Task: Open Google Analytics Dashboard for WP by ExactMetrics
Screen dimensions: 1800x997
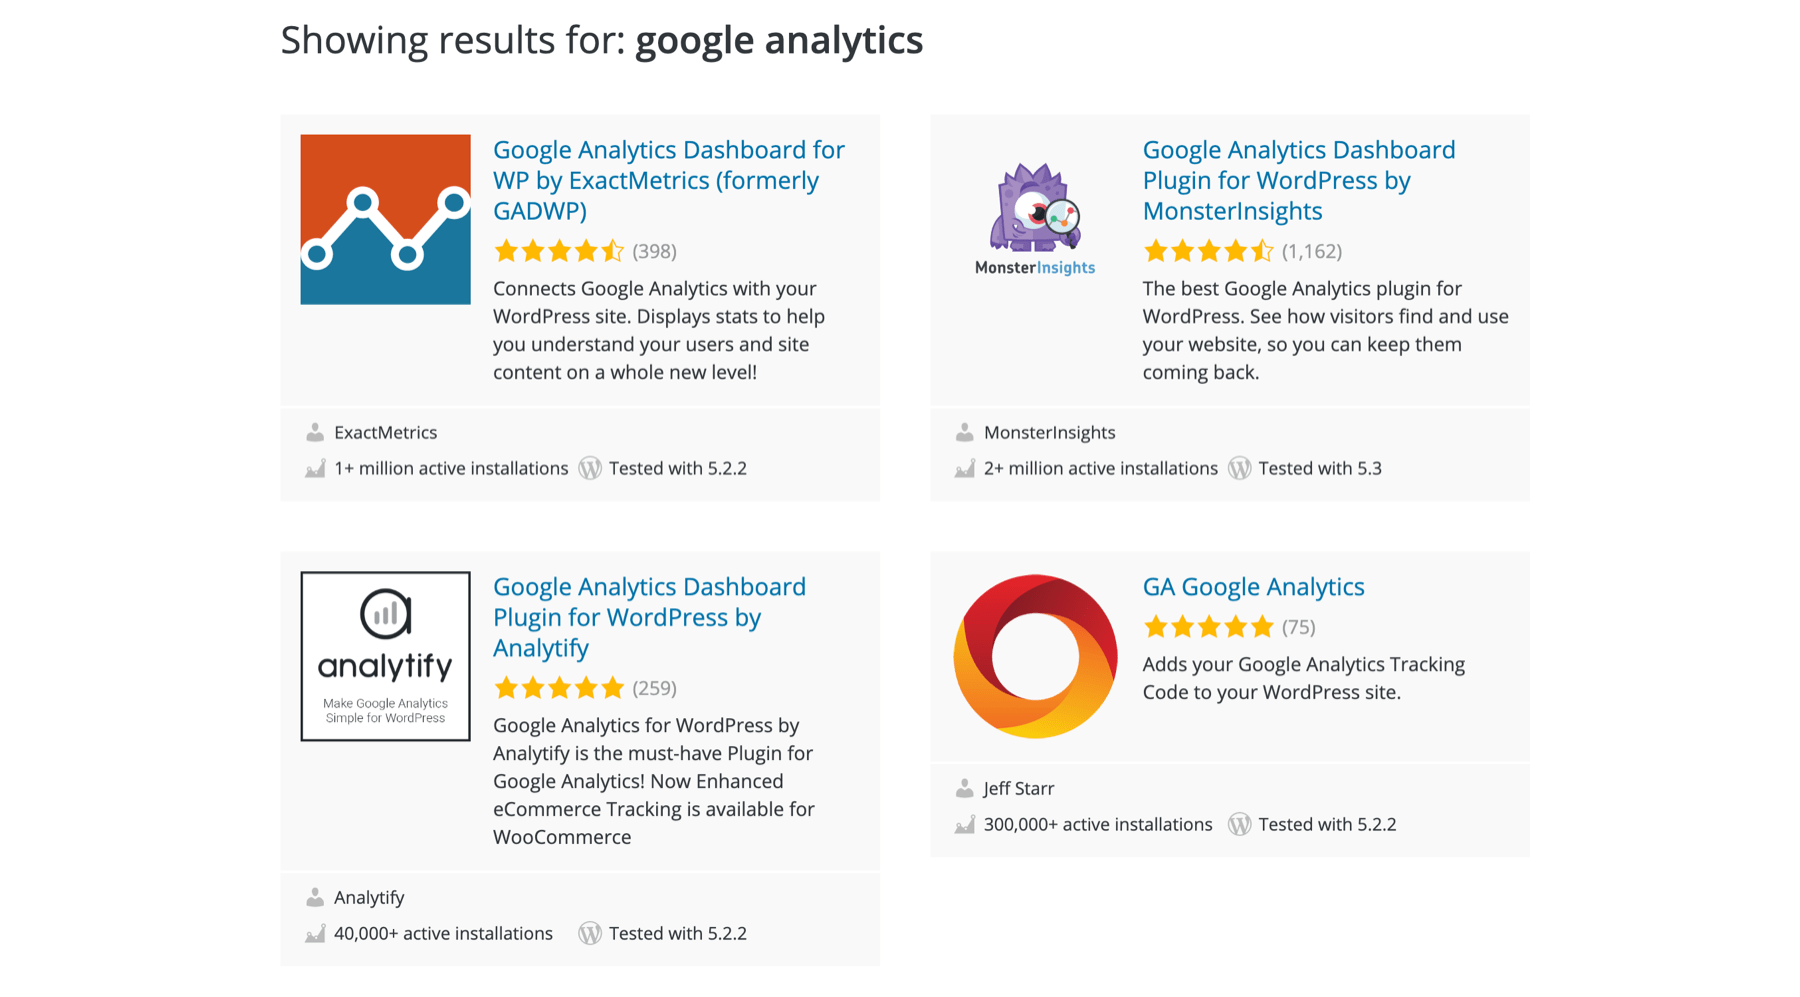Action: [x=667, y=180]
